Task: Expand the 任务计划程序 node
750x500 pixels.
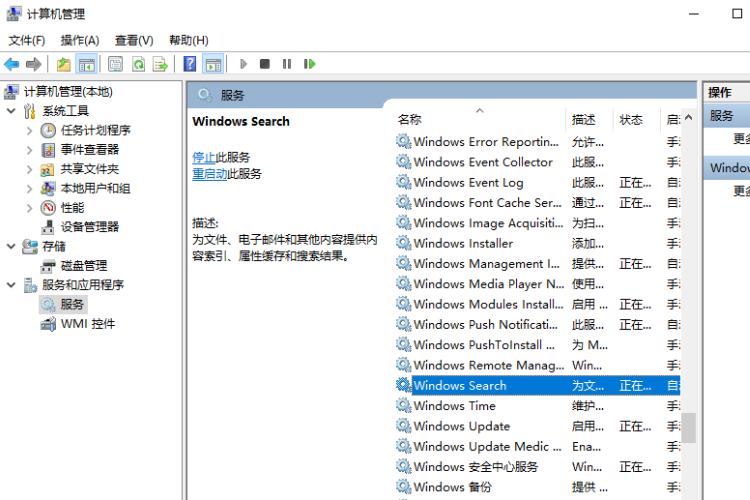Action: pyautogui.click(x=29, y=130)
